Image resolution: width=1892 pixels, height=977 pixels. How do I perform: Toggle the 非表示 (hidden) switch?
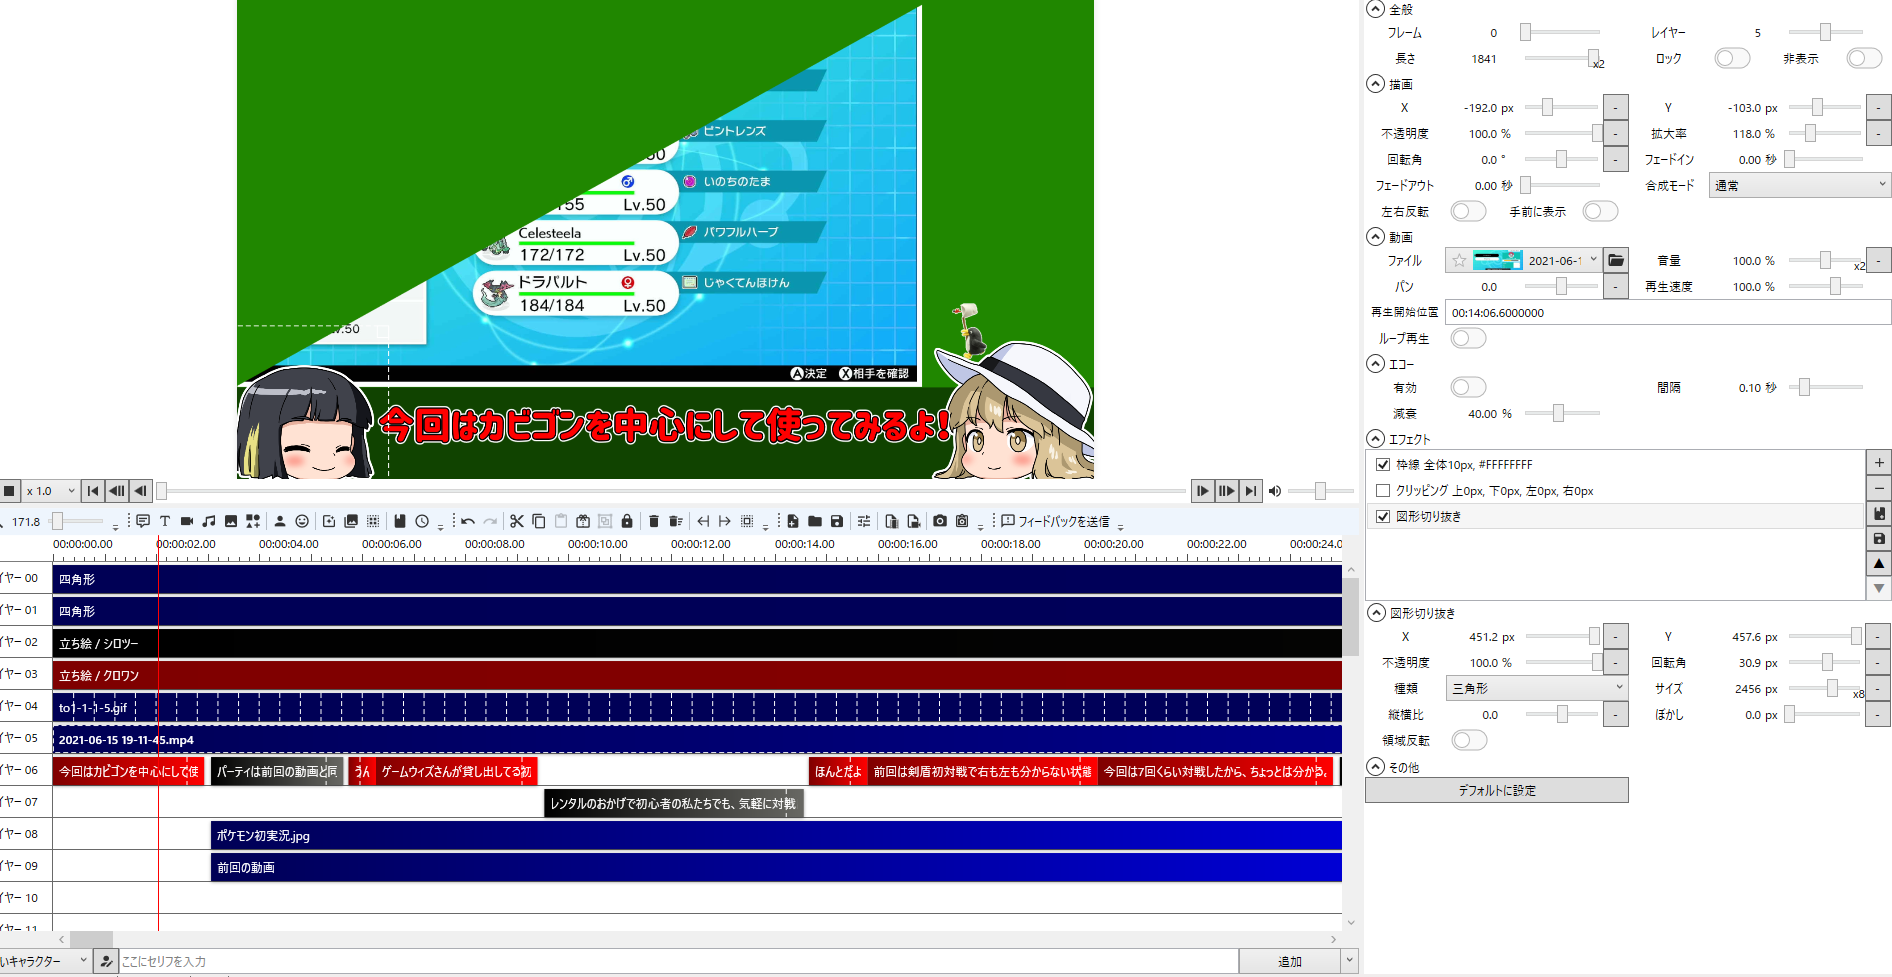1864,58
